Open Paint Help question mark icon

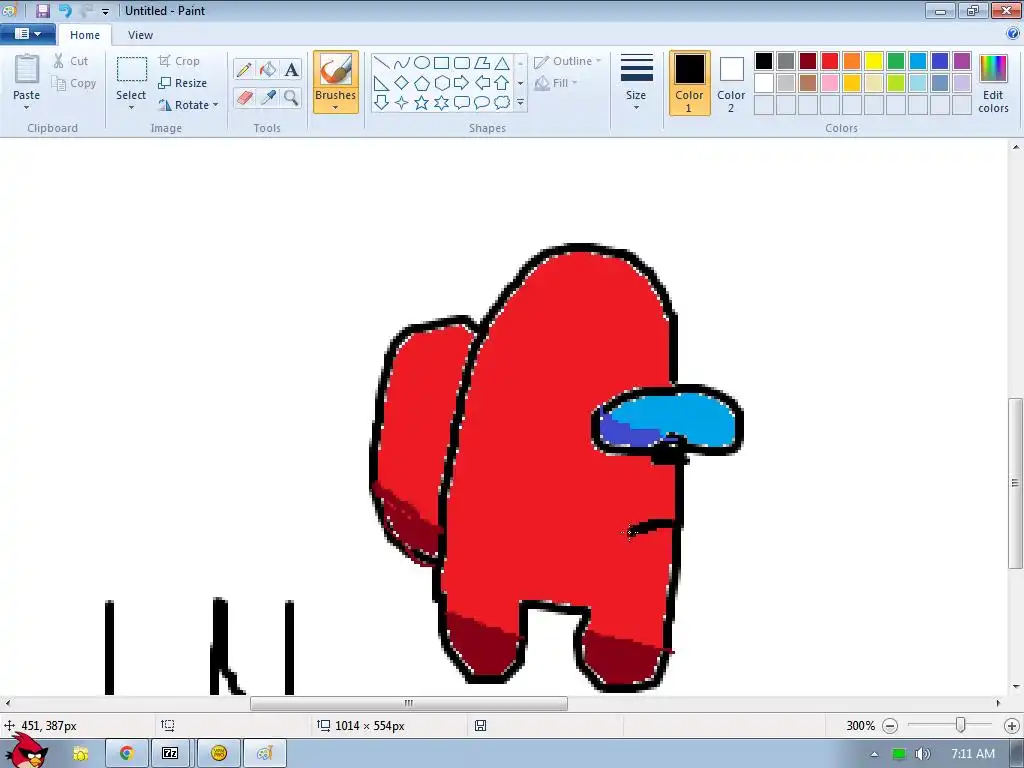point(1013,34)
